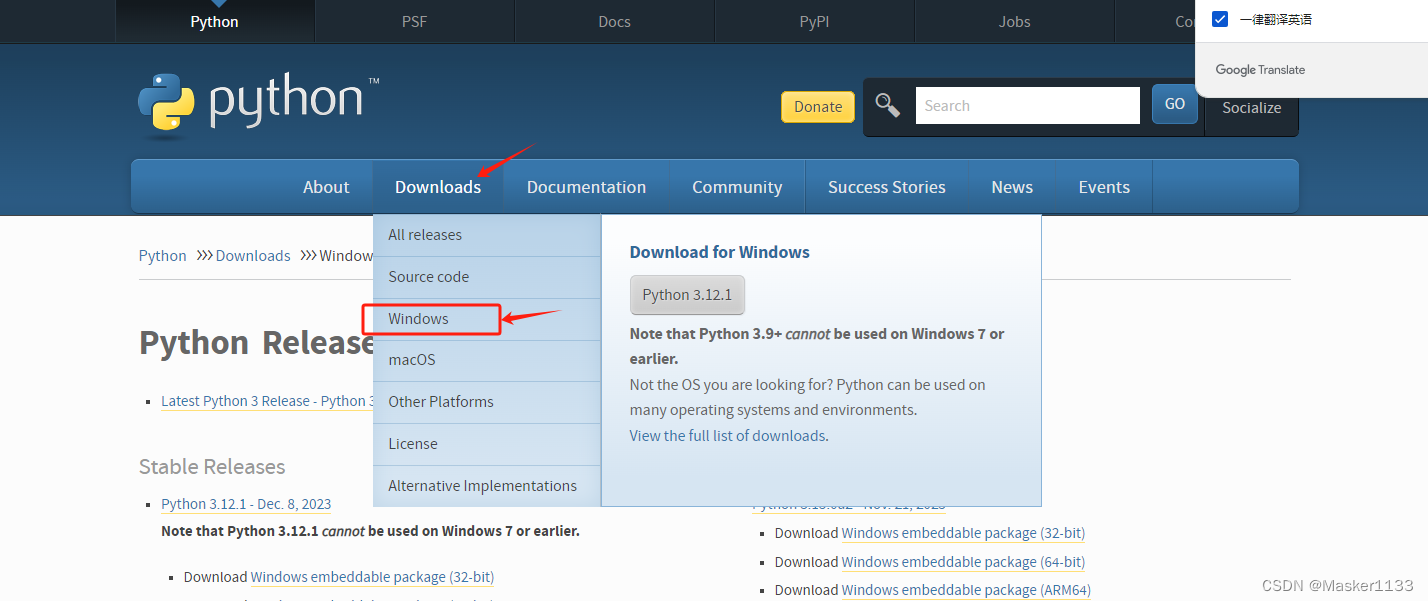Open the Socialize menu

1251,108
